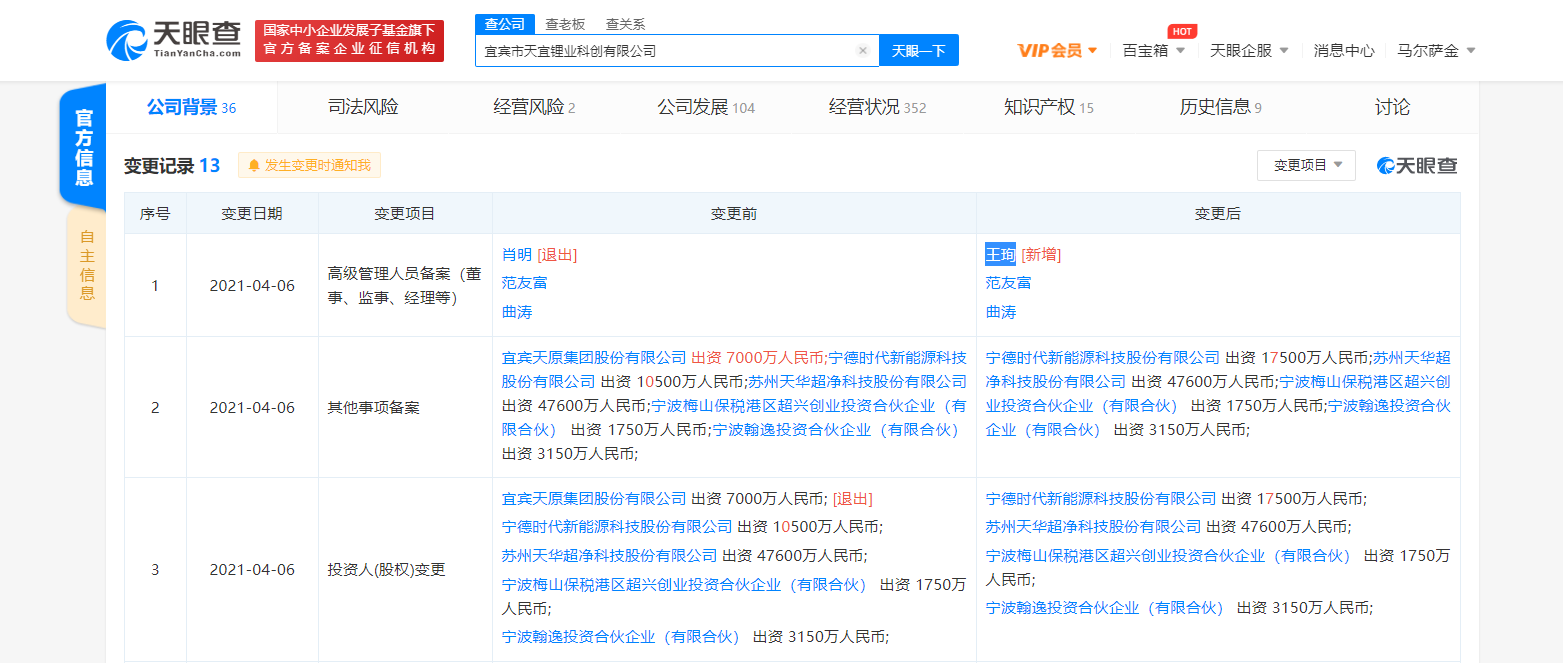This screenshot has height=663, width=1563.
Task: Click the HOT badge above 百宝箱
Action: pyautogui.click(x=1182, y=31)
